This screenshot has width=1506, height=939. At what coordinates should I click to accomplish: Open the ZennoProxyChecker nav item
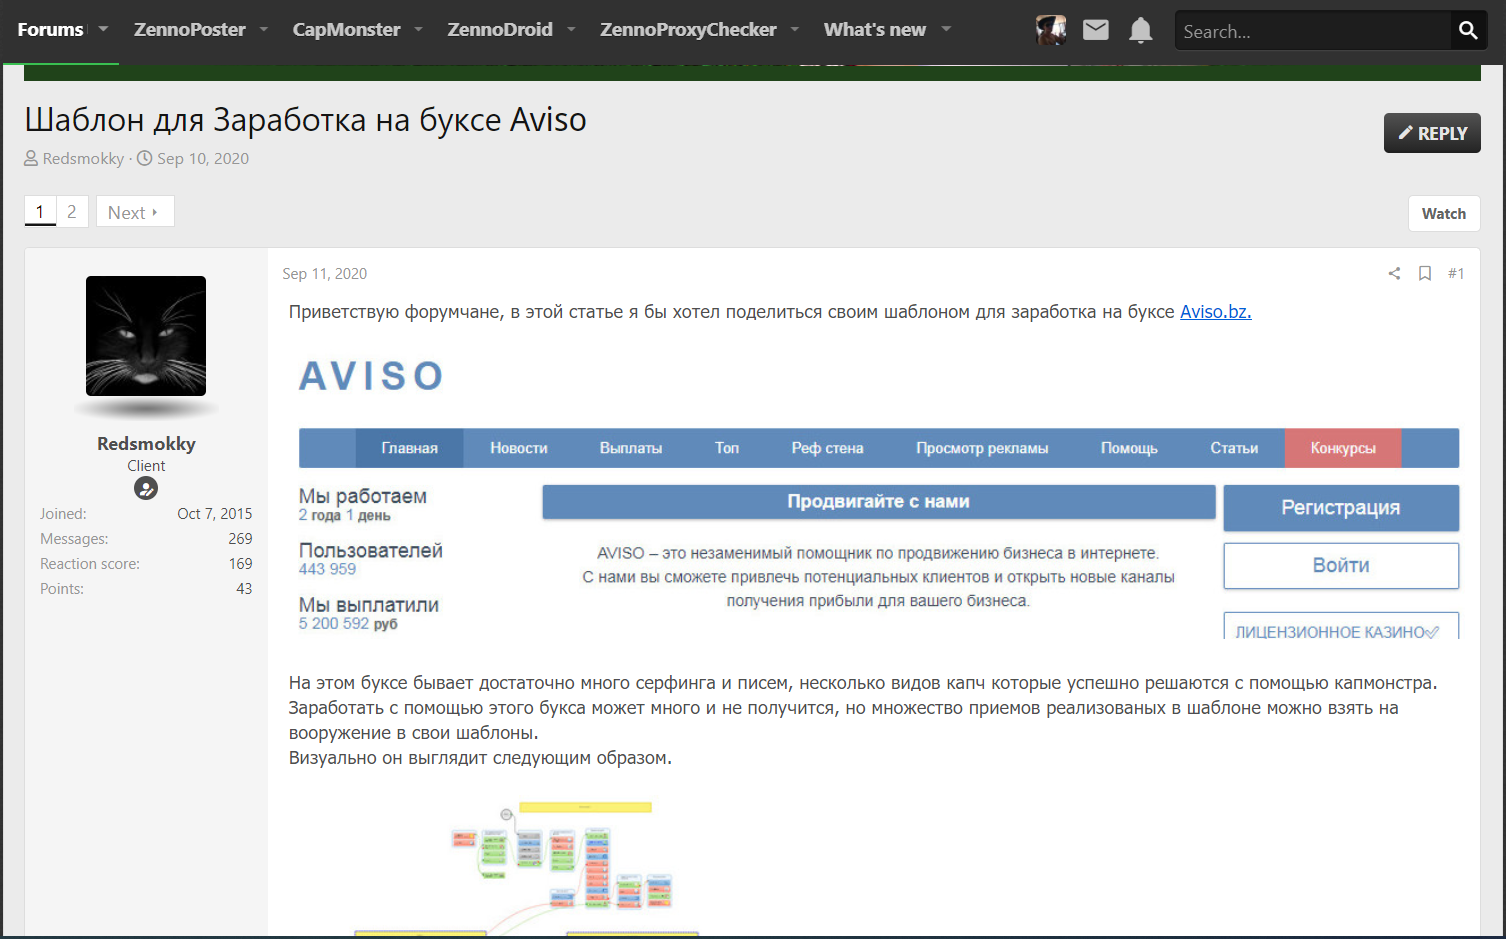pos(688,30)
